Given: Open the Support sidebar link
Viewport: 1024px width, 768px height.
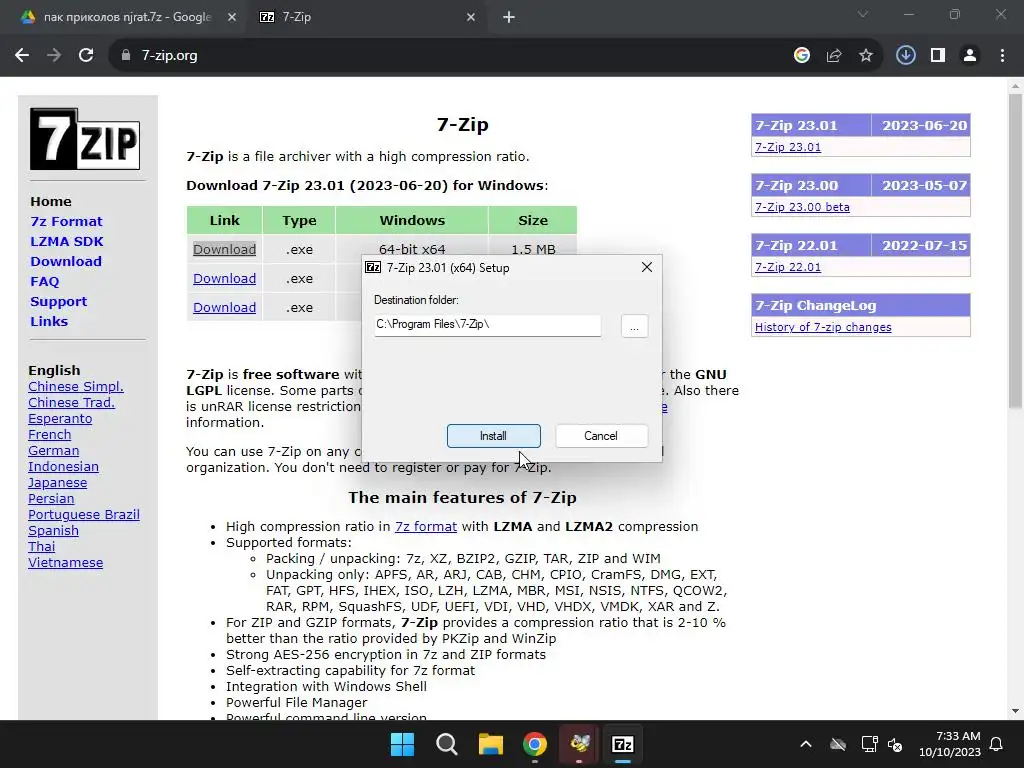Looking at the screenshot, I should coord(58,302).
